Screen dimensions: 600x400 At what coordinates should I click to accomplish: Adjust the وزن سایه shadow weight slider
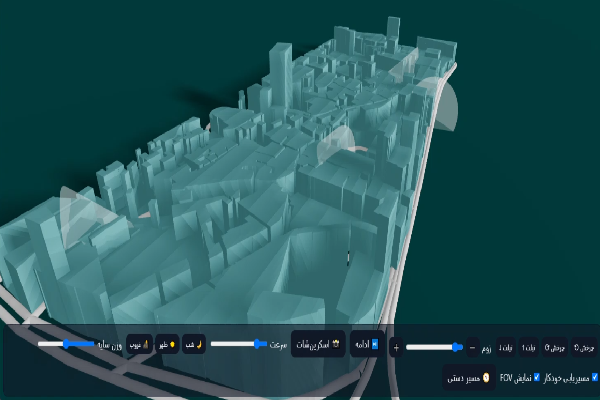[66, 344]
